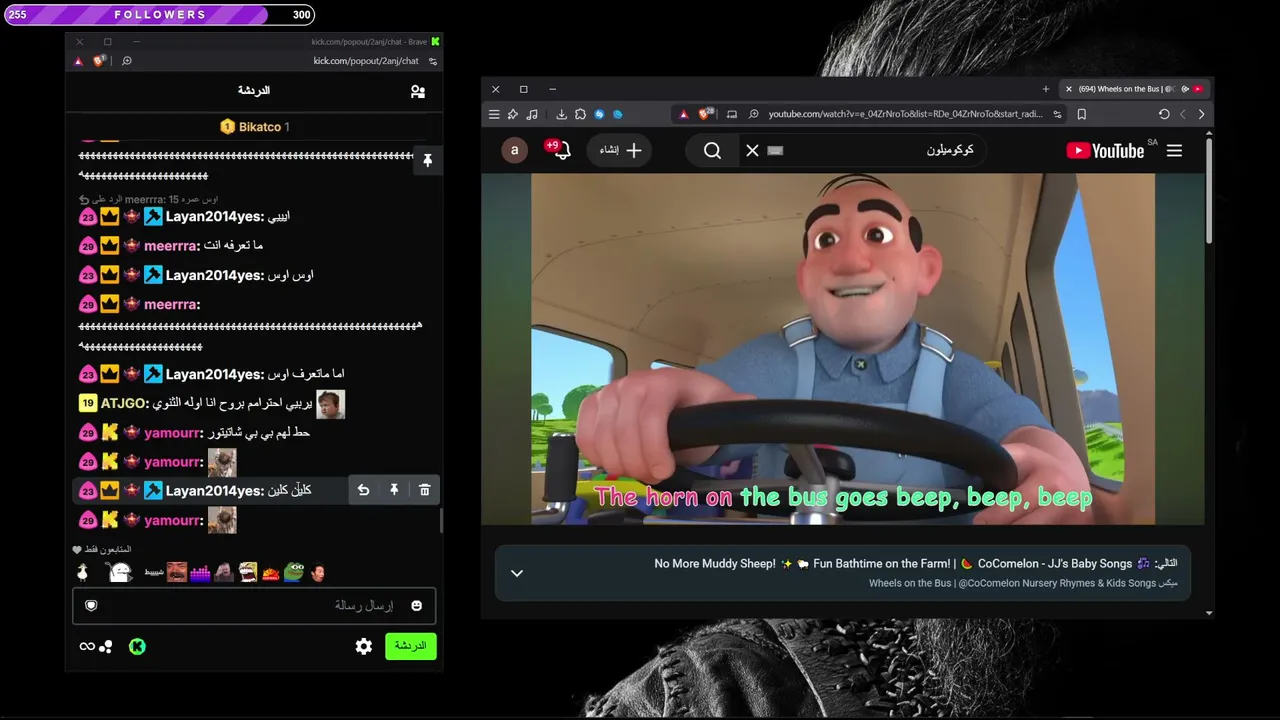Click meerrra username above the spam message

(x=171, y=304)
